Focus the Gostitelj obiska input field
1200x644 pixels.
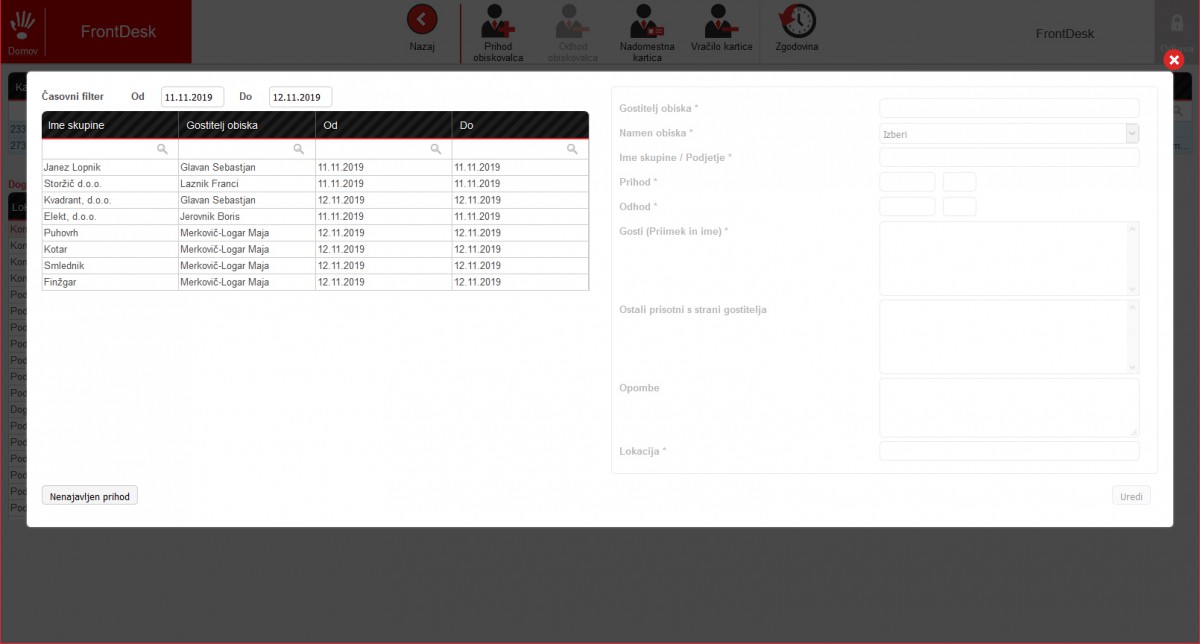(1009, 108)
